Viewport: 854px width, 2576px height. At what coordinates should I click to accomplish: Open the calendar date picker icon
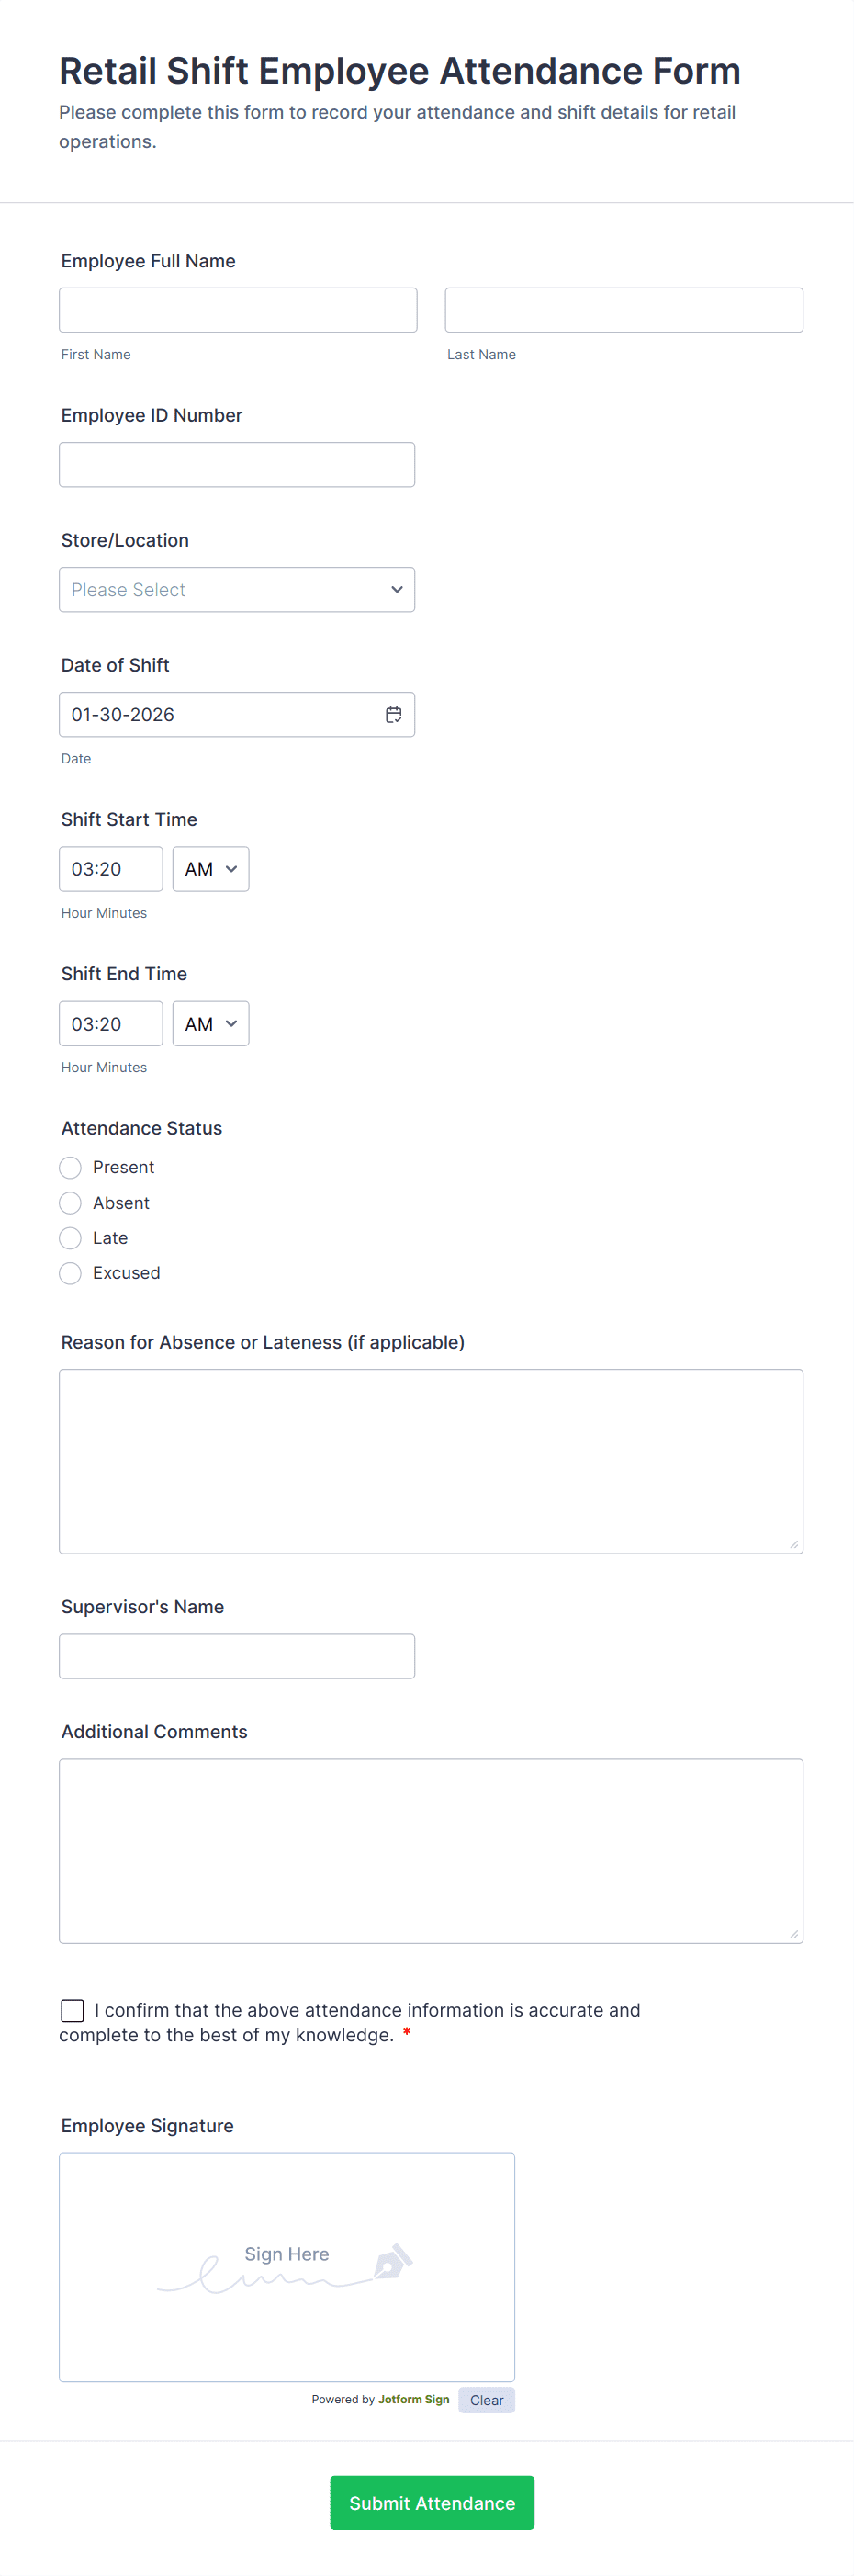click(393, 714)
